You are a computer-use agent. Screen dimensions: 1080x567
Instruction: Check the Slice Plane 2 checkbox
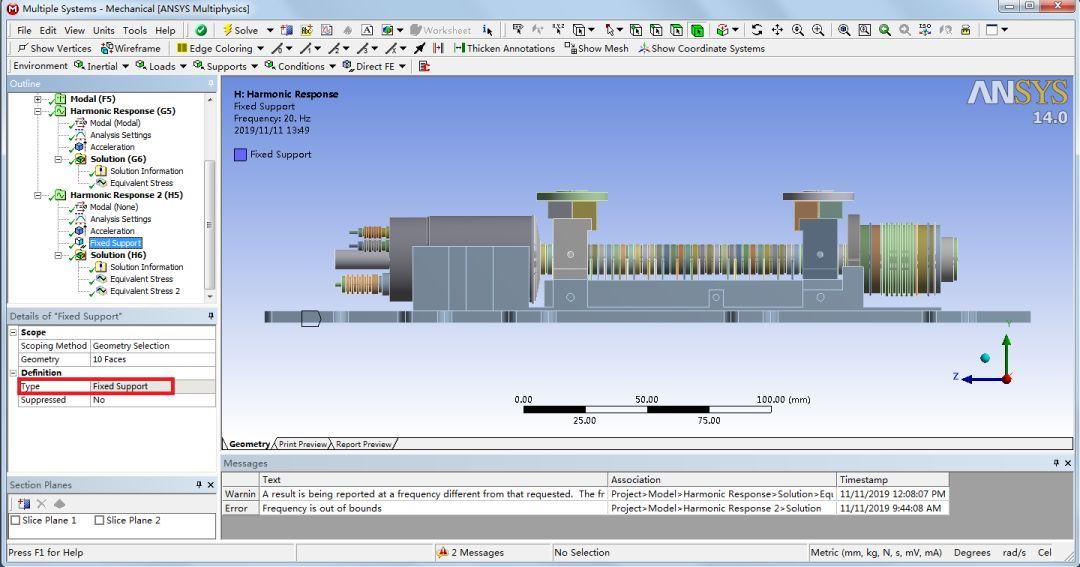click(x=99, y=520)
